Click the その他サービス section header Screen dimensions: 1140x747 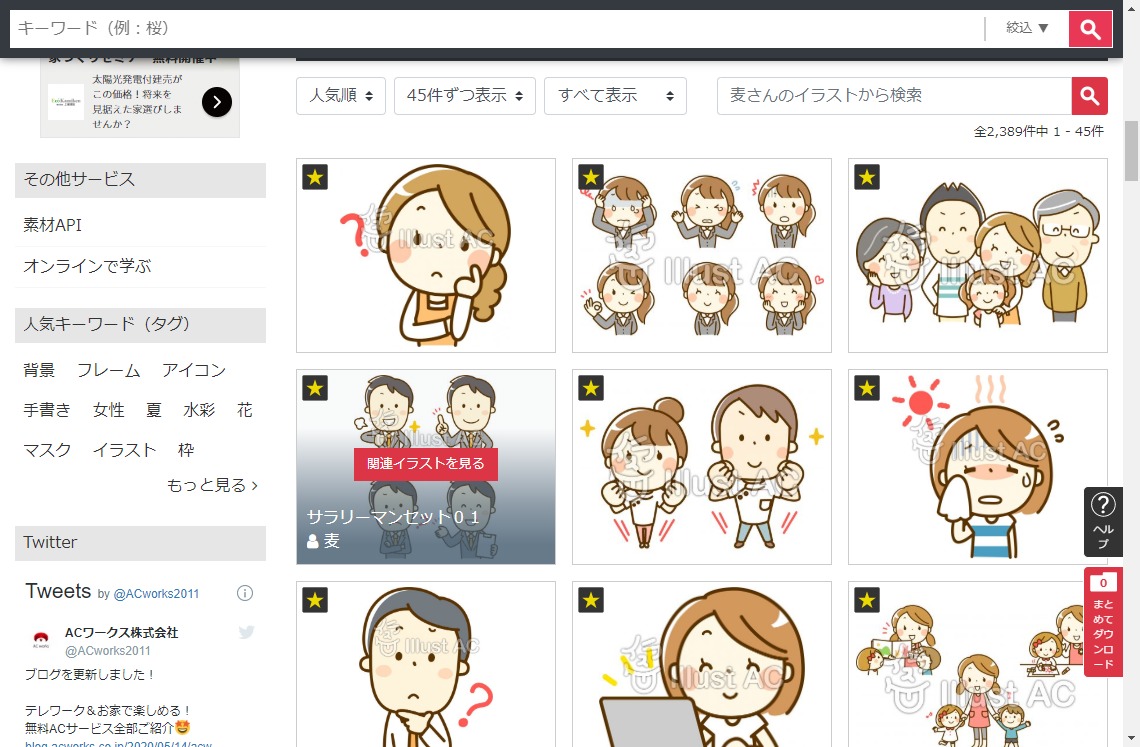140,180
